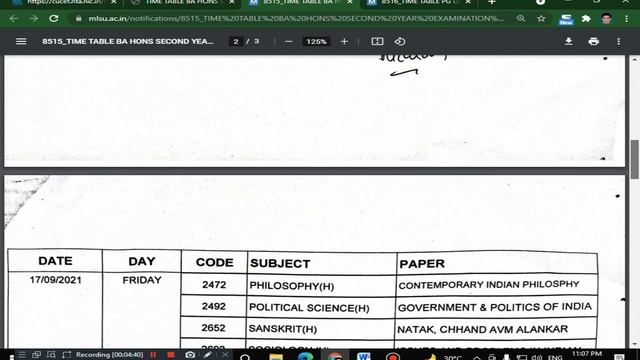640x360 pixels.
Task: Open the browser zoom indicator
Action: click(521, 18)
